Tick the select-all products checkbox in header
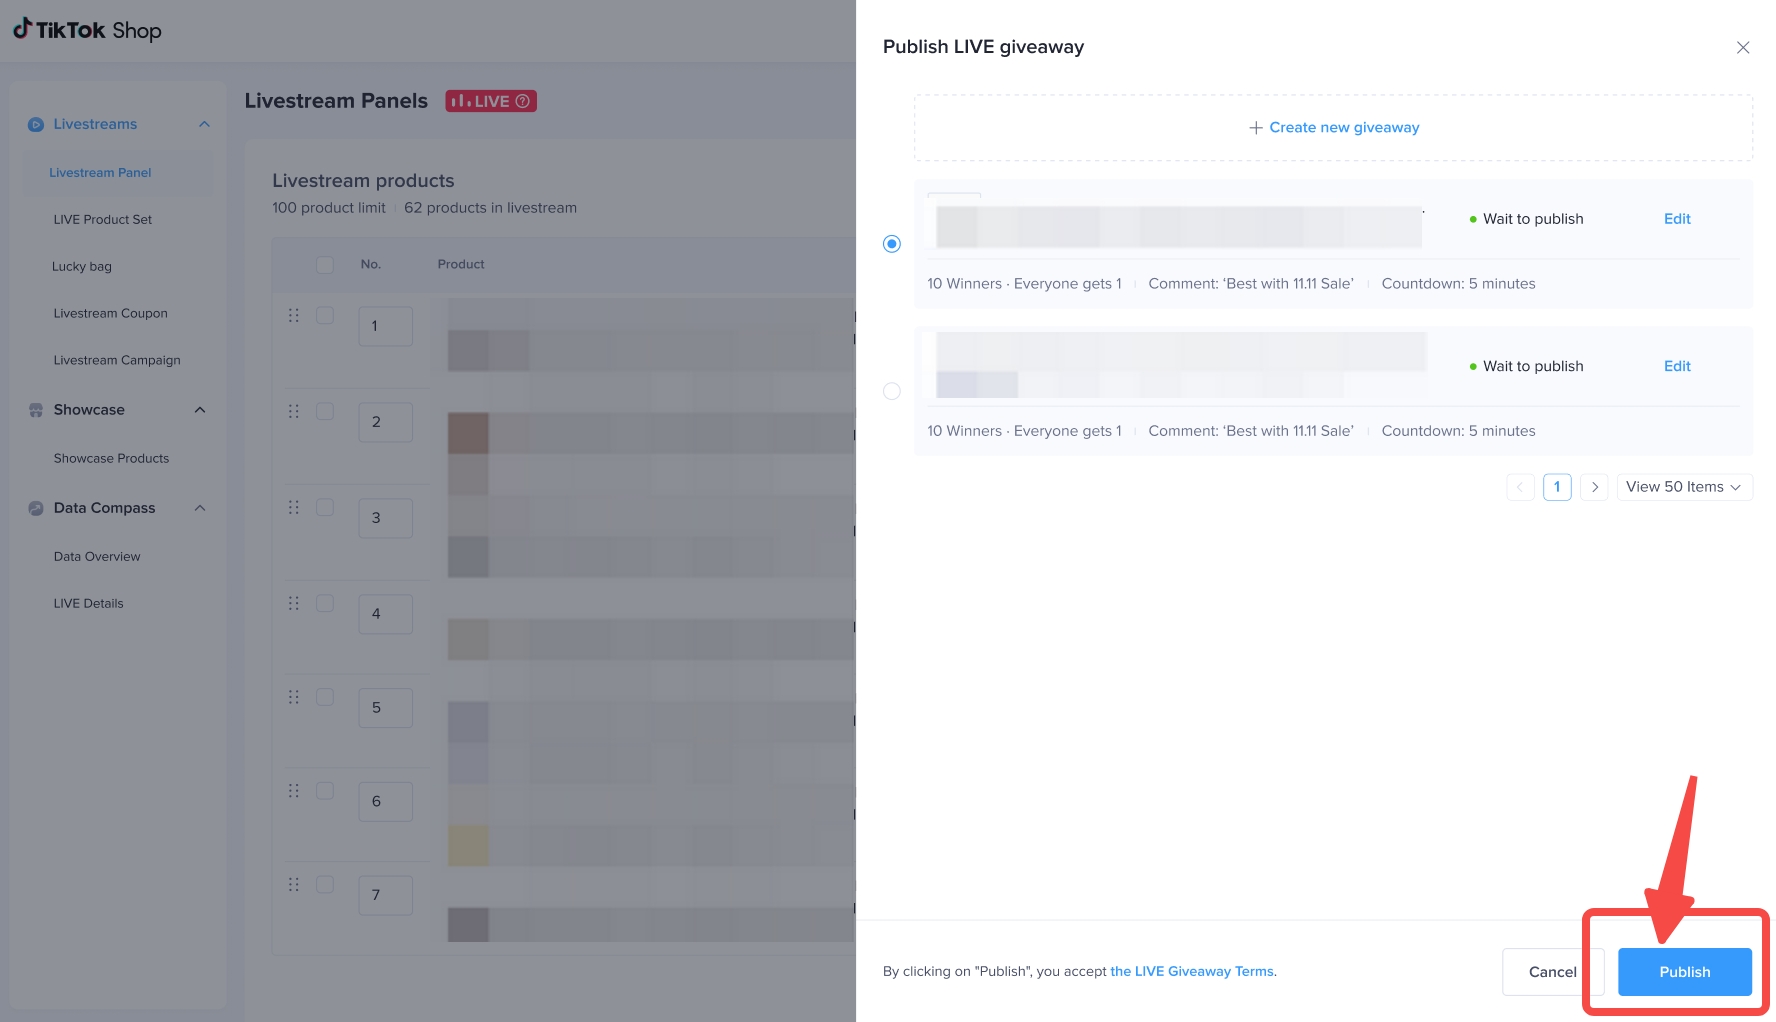Viewport: 1776px width, 1022px height. [x=325, y=265]
